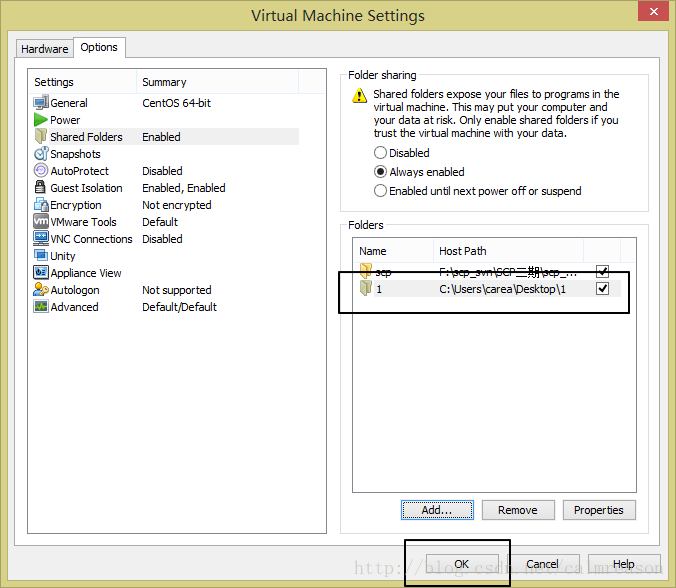Click the Default/Default summary value
676x588 pixels.
point(179,307)
